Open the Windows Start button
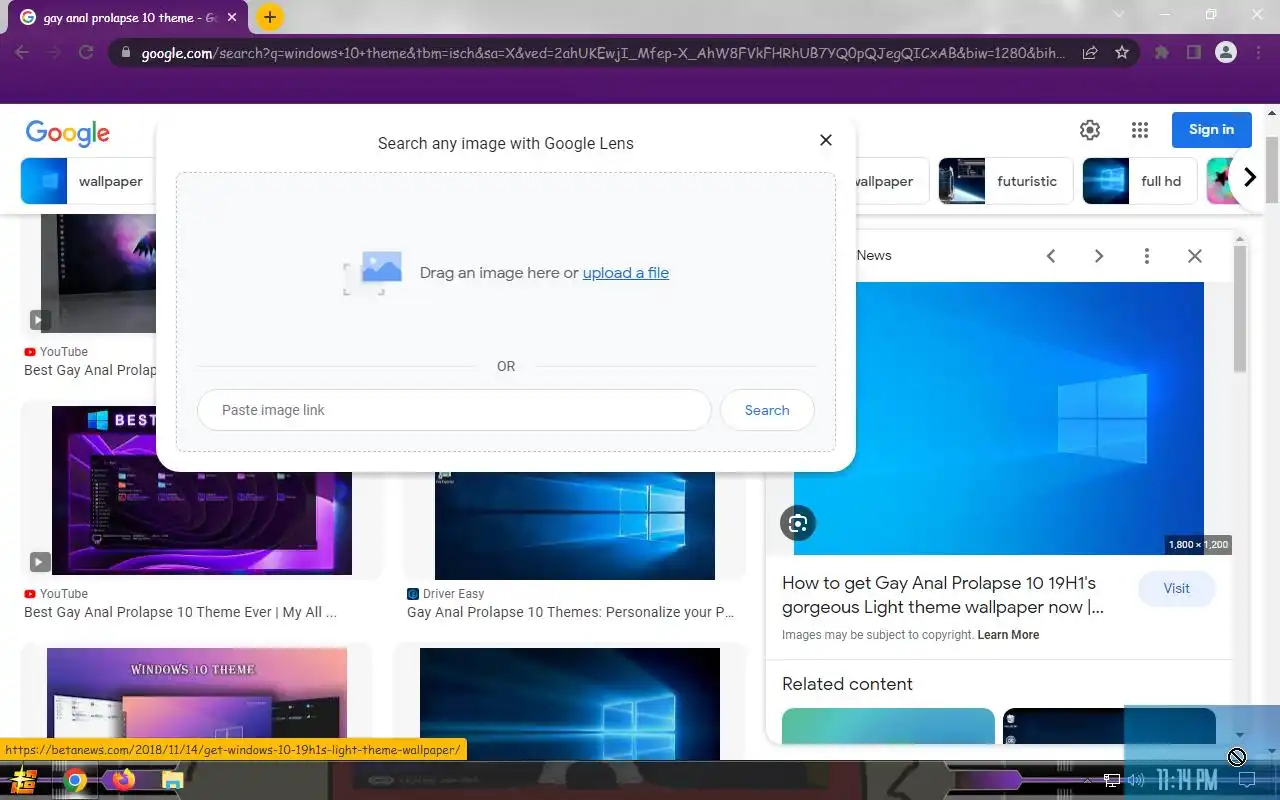Screen dimensions: 1280x800 [x=24, y=780]
